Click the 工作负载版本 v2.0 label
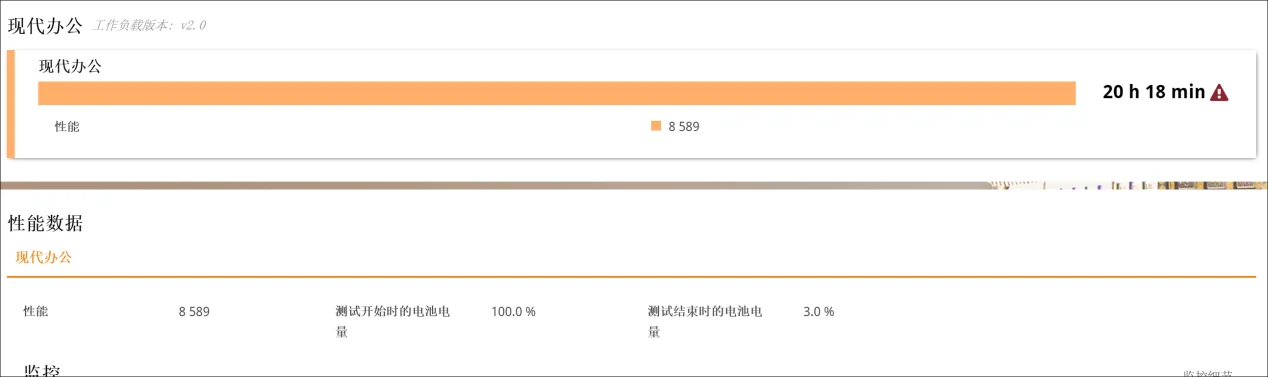The image size is (1268, 377). click(150, 25)
